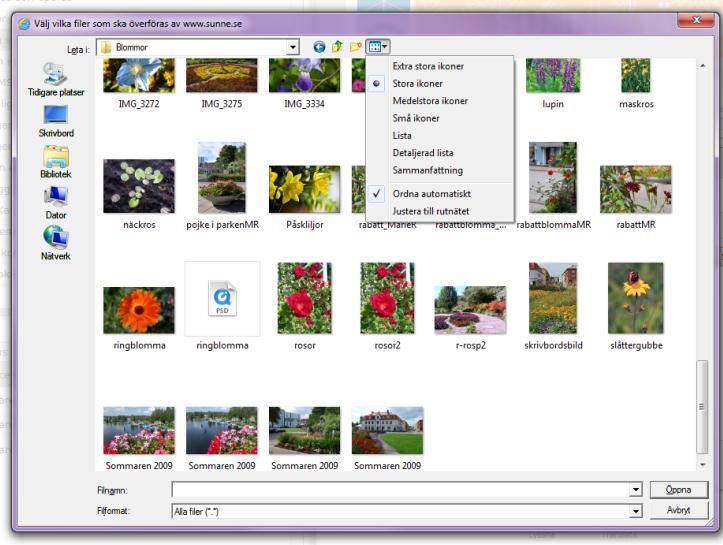Close the file upload dialog

pos(696,20)
